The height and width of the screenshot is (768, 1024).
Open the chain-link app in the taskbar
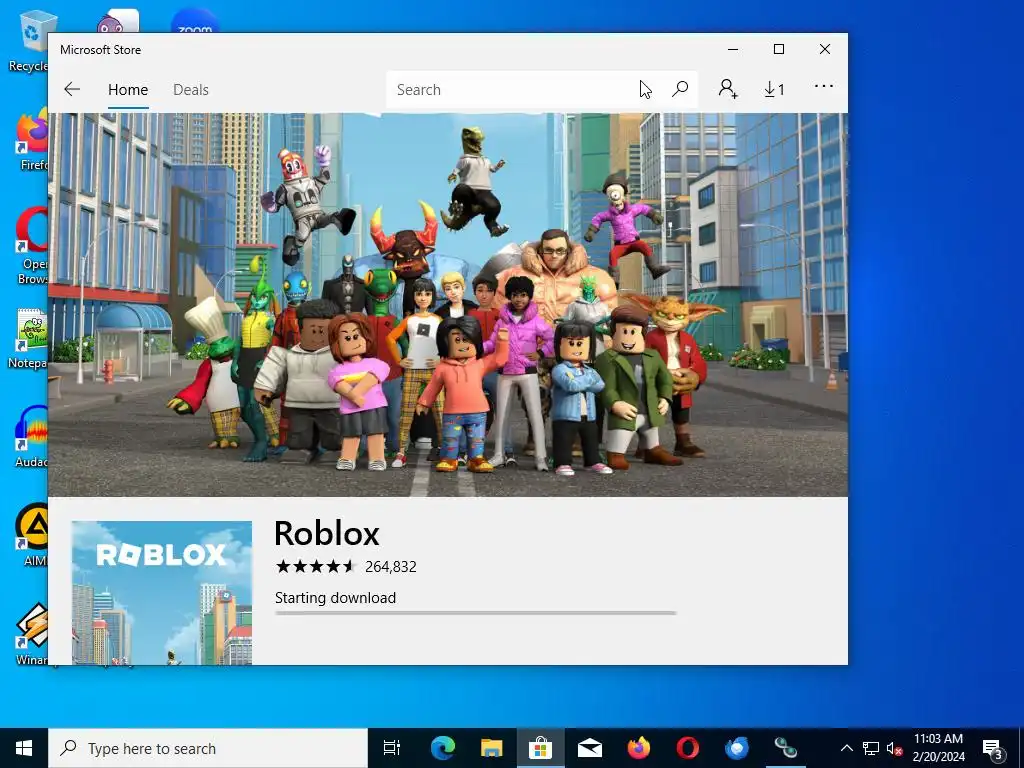(786, 748)
